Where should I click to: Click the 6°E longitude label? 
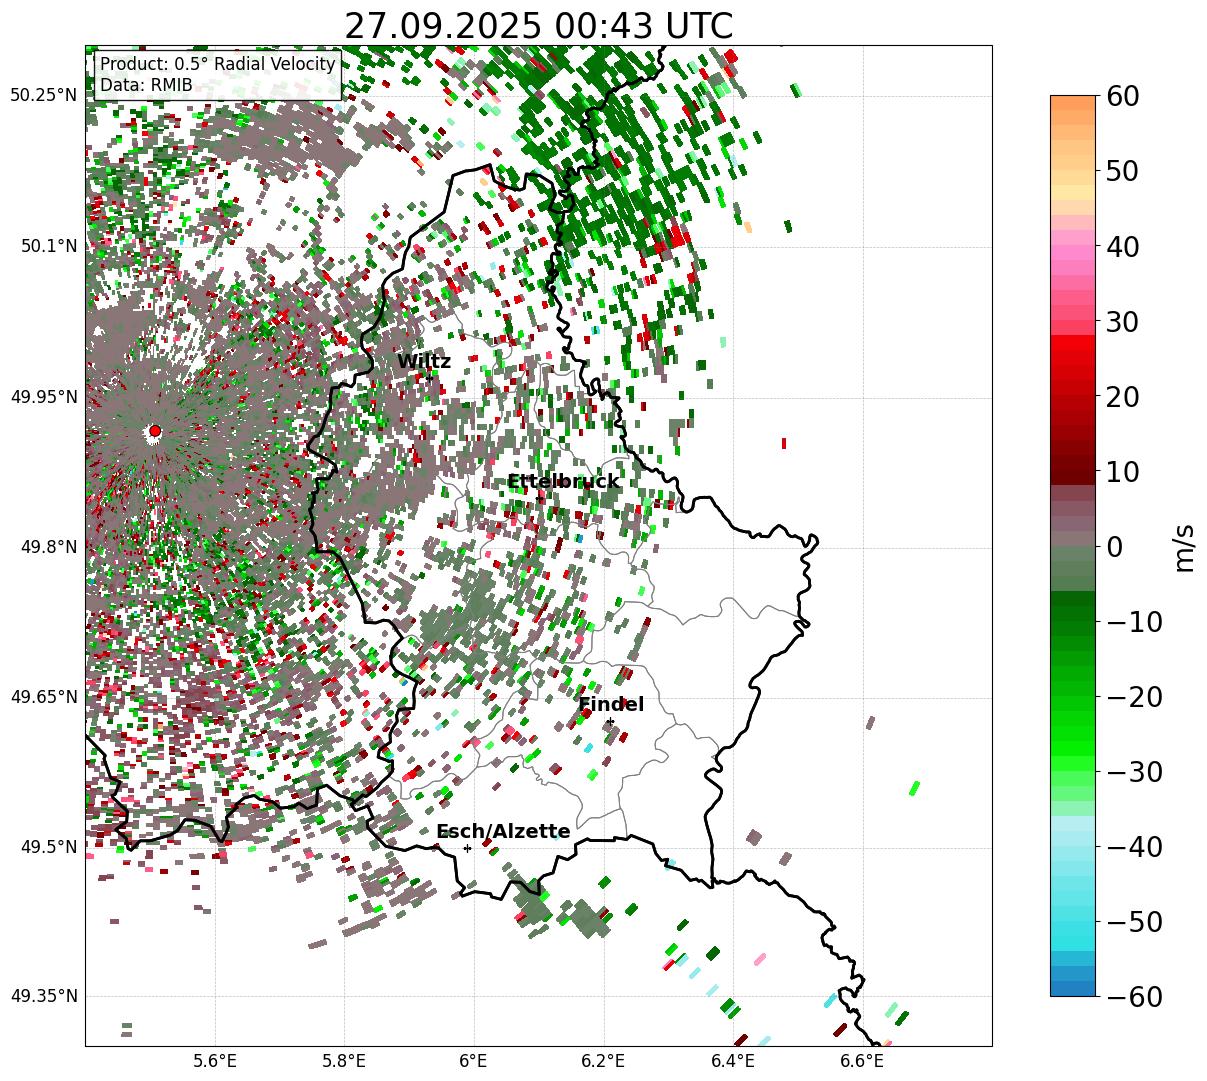click(473, 1061)
